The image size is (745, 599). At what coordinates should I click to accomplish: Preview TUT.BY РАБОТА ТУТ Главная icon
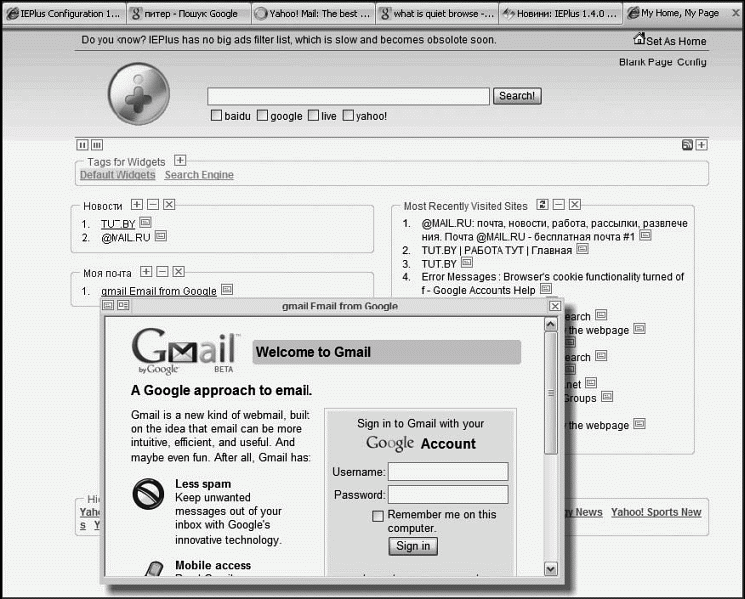tap(583, 248)
